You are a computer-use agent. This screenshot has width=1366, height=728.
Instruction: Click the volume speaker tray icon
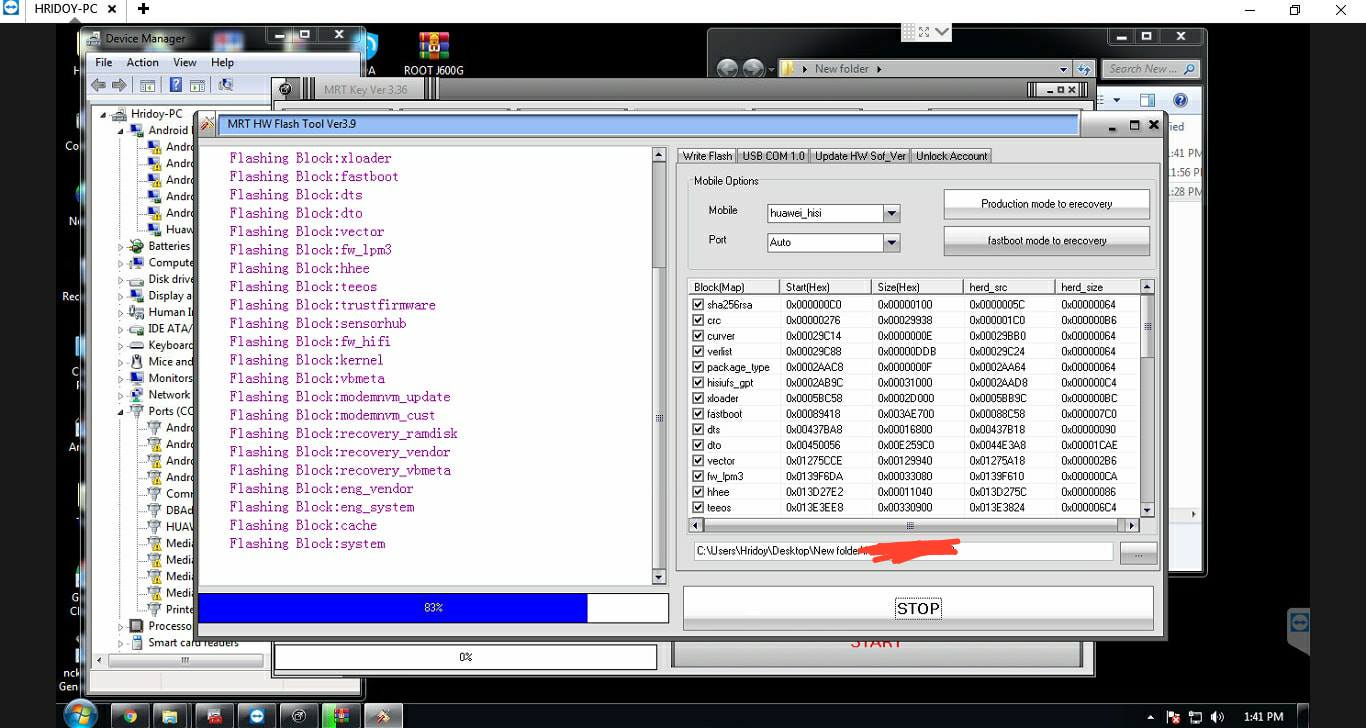(1216, 717)
